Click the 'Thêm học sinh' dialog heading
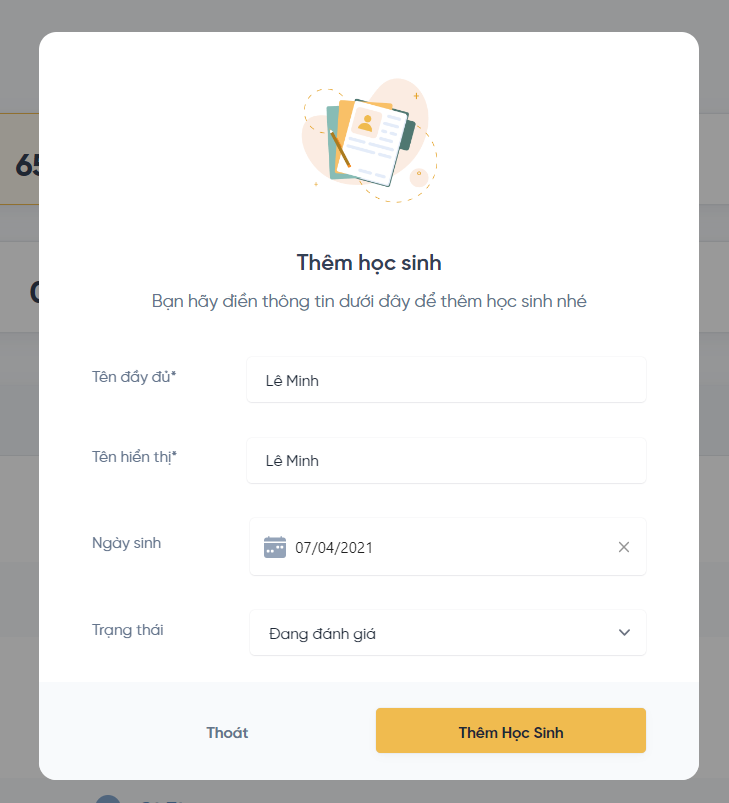This screenshot has width=729, height=803. [x=369, y=263]
